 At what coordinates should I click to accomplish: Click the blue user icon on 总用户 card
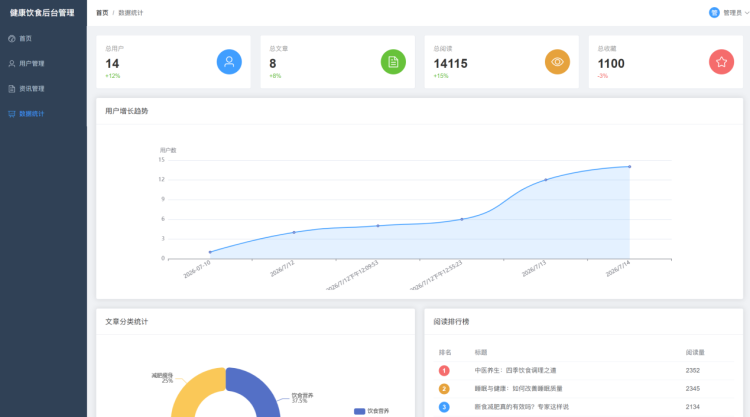click(x=229, y=62)
